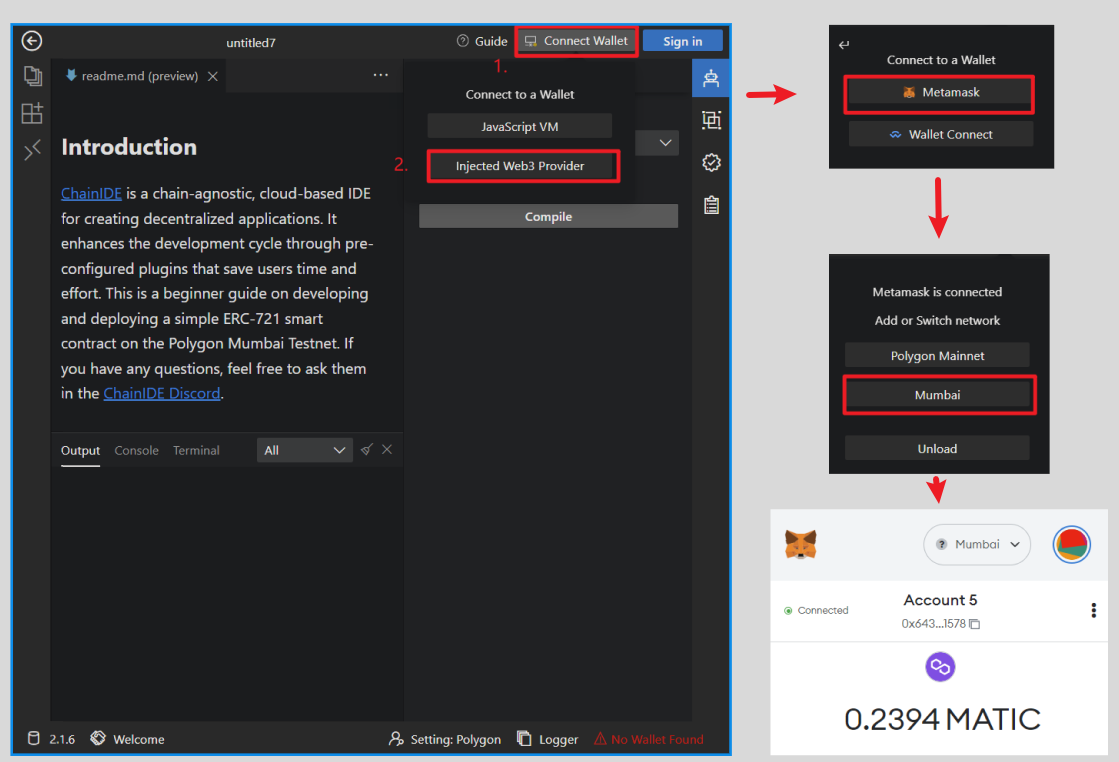
Task: Click the Setting: Polygon status item
Action: (445, 739)
